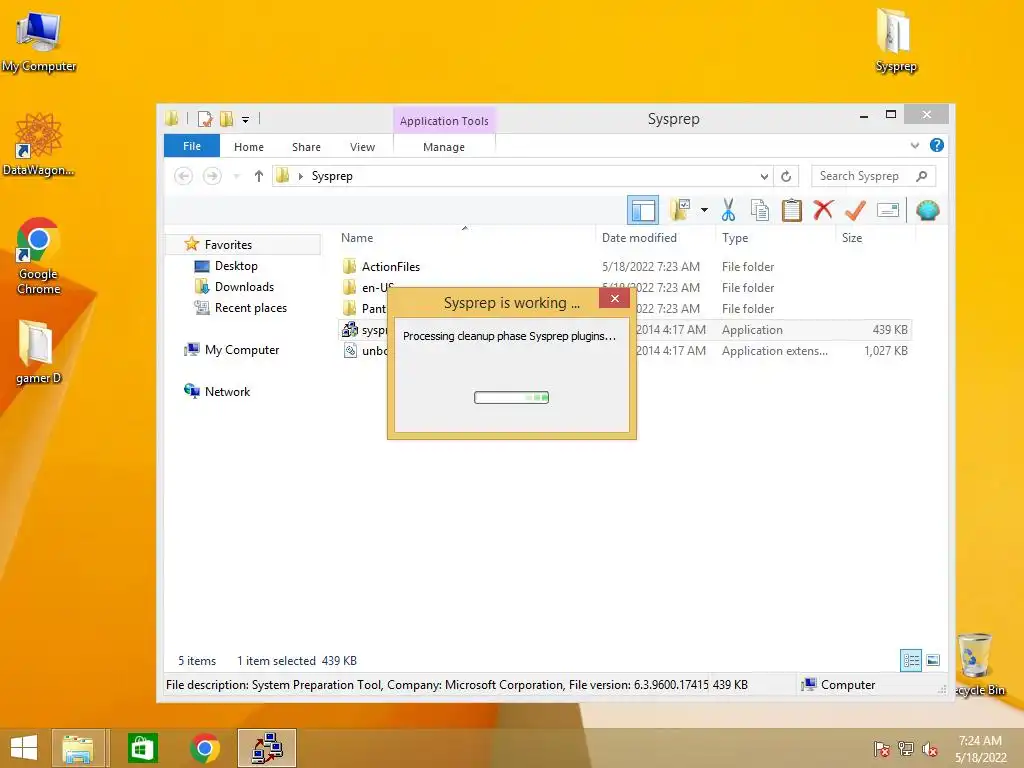Open Explorer help with the question mark icon
This screenshot has width=1024, height=768.
coord(936,146)
